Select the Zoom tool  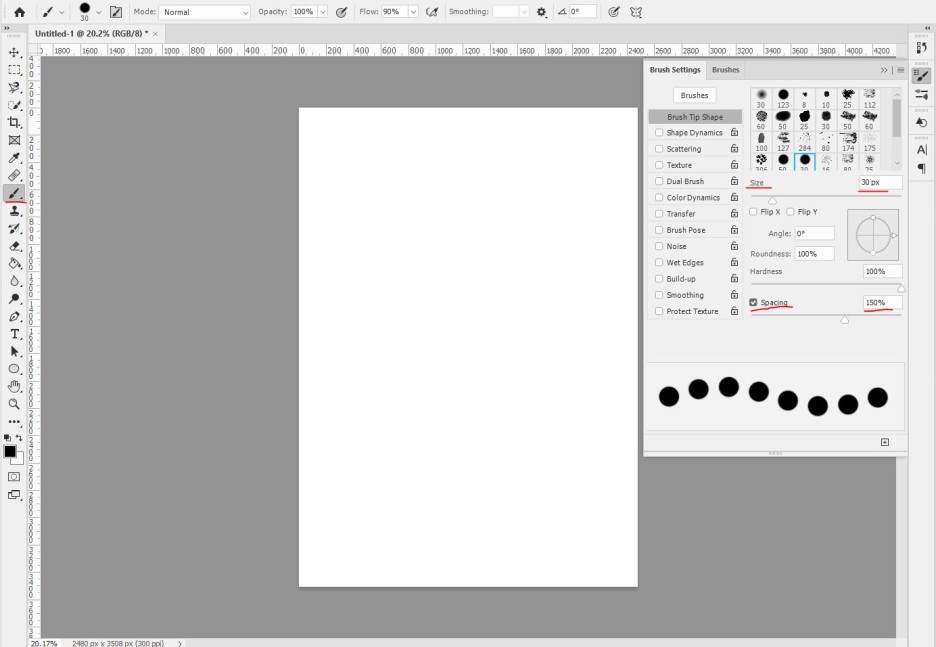click(14, 404)
